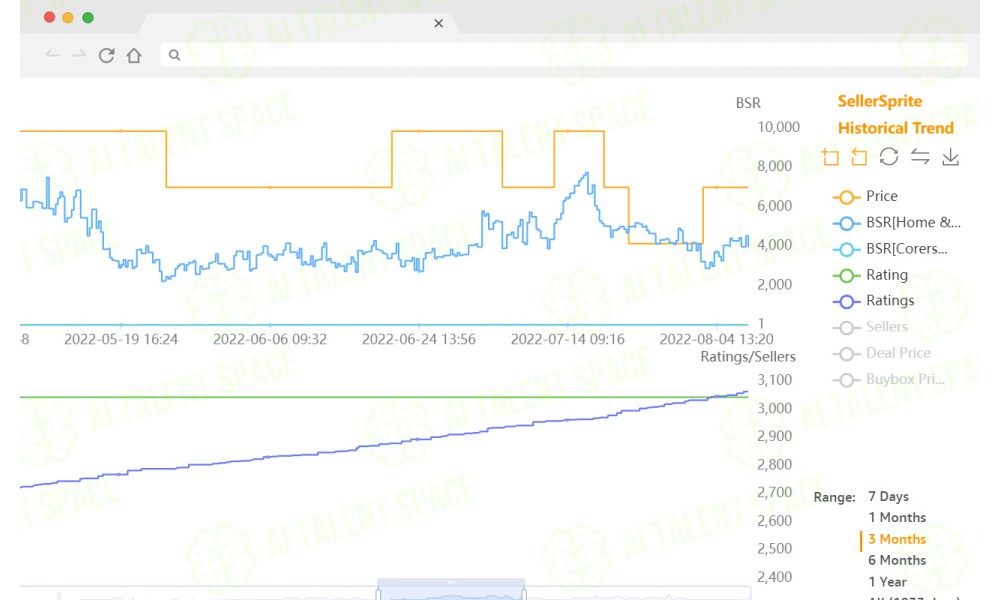Switch range to 1 Months
Image resolution: width=1000 pixels, height=600 pixels.
click(x=897, y=518)
